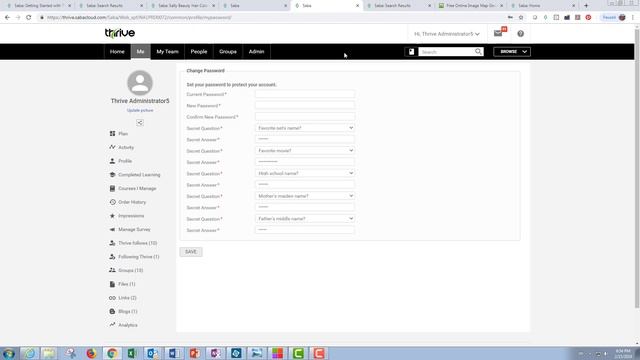Click the Courses I Manage icon
Image resolution: width=640 pixels, height=360 pixels.
(x=112, y=188)
